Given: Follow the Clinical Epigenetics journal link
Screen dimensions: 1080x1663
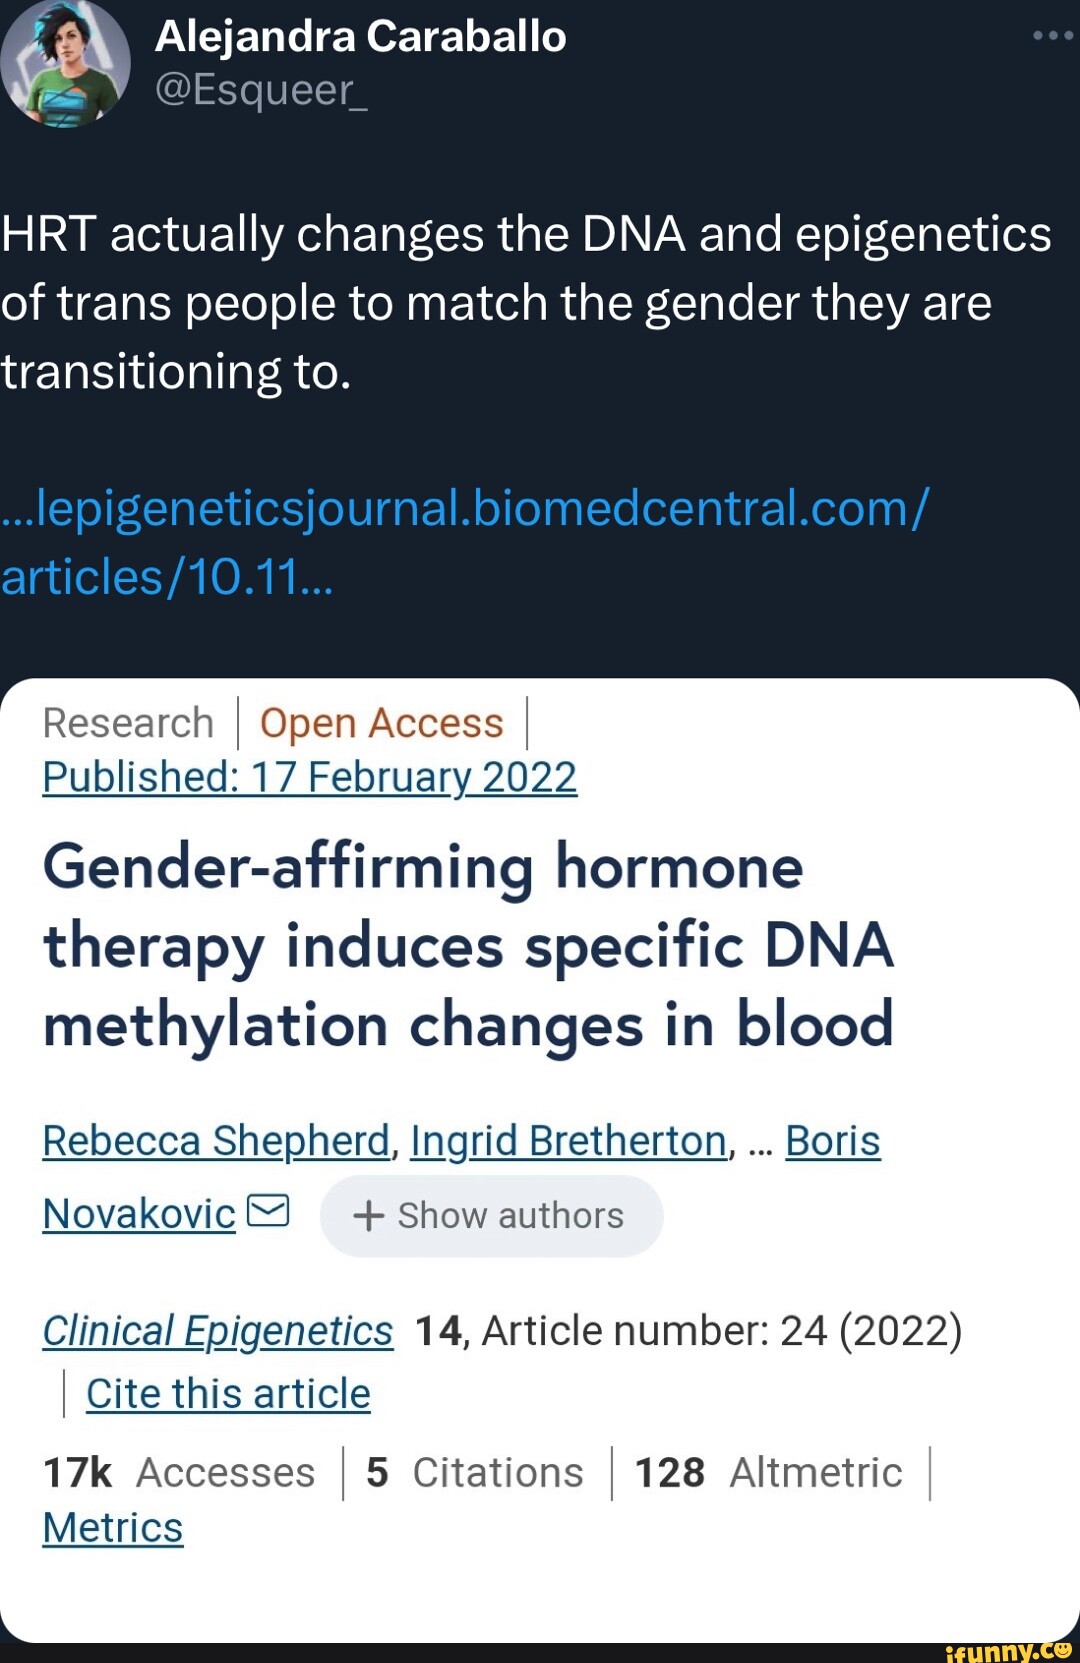Looking at the screenshot, I should coord(218,1330).
